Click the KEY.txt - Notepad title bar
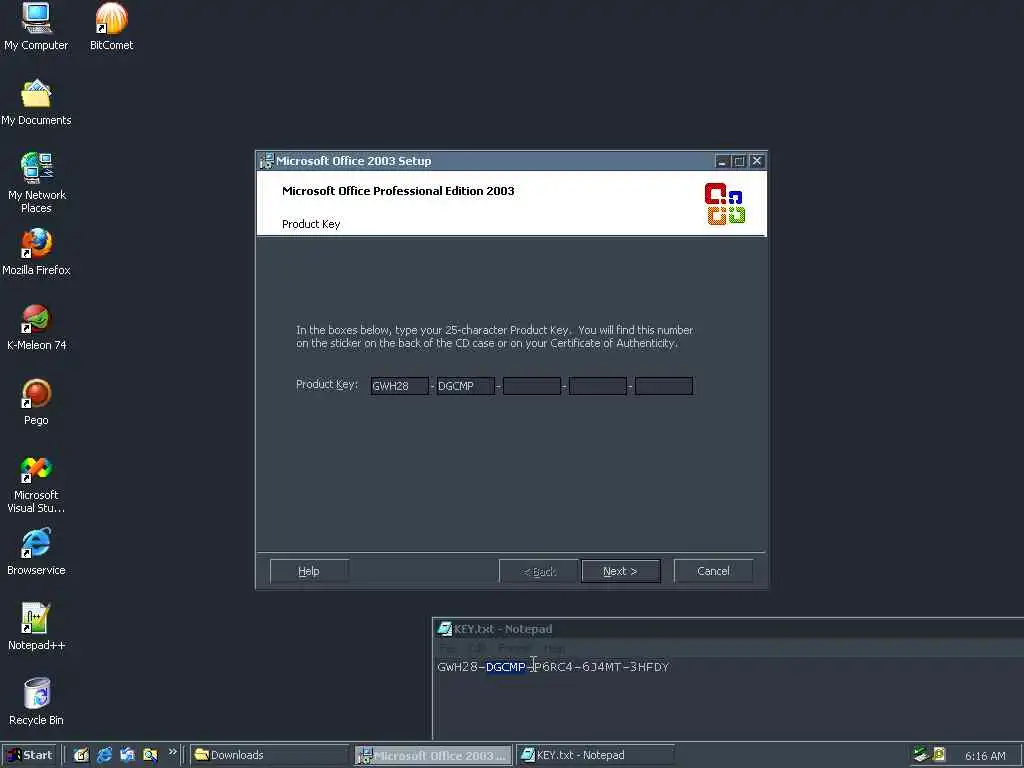 (x=728, y=629)
